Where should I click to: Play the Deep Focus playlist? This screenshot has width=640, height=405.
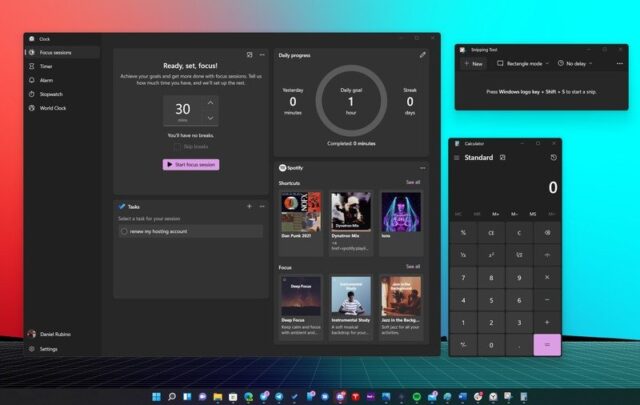coord(301,296)
